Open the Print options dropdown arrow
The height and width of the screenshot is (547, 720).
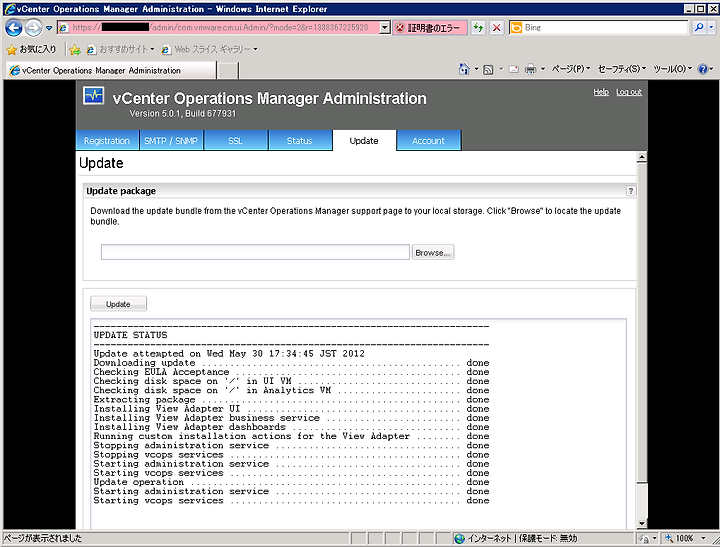coord(543,69)
